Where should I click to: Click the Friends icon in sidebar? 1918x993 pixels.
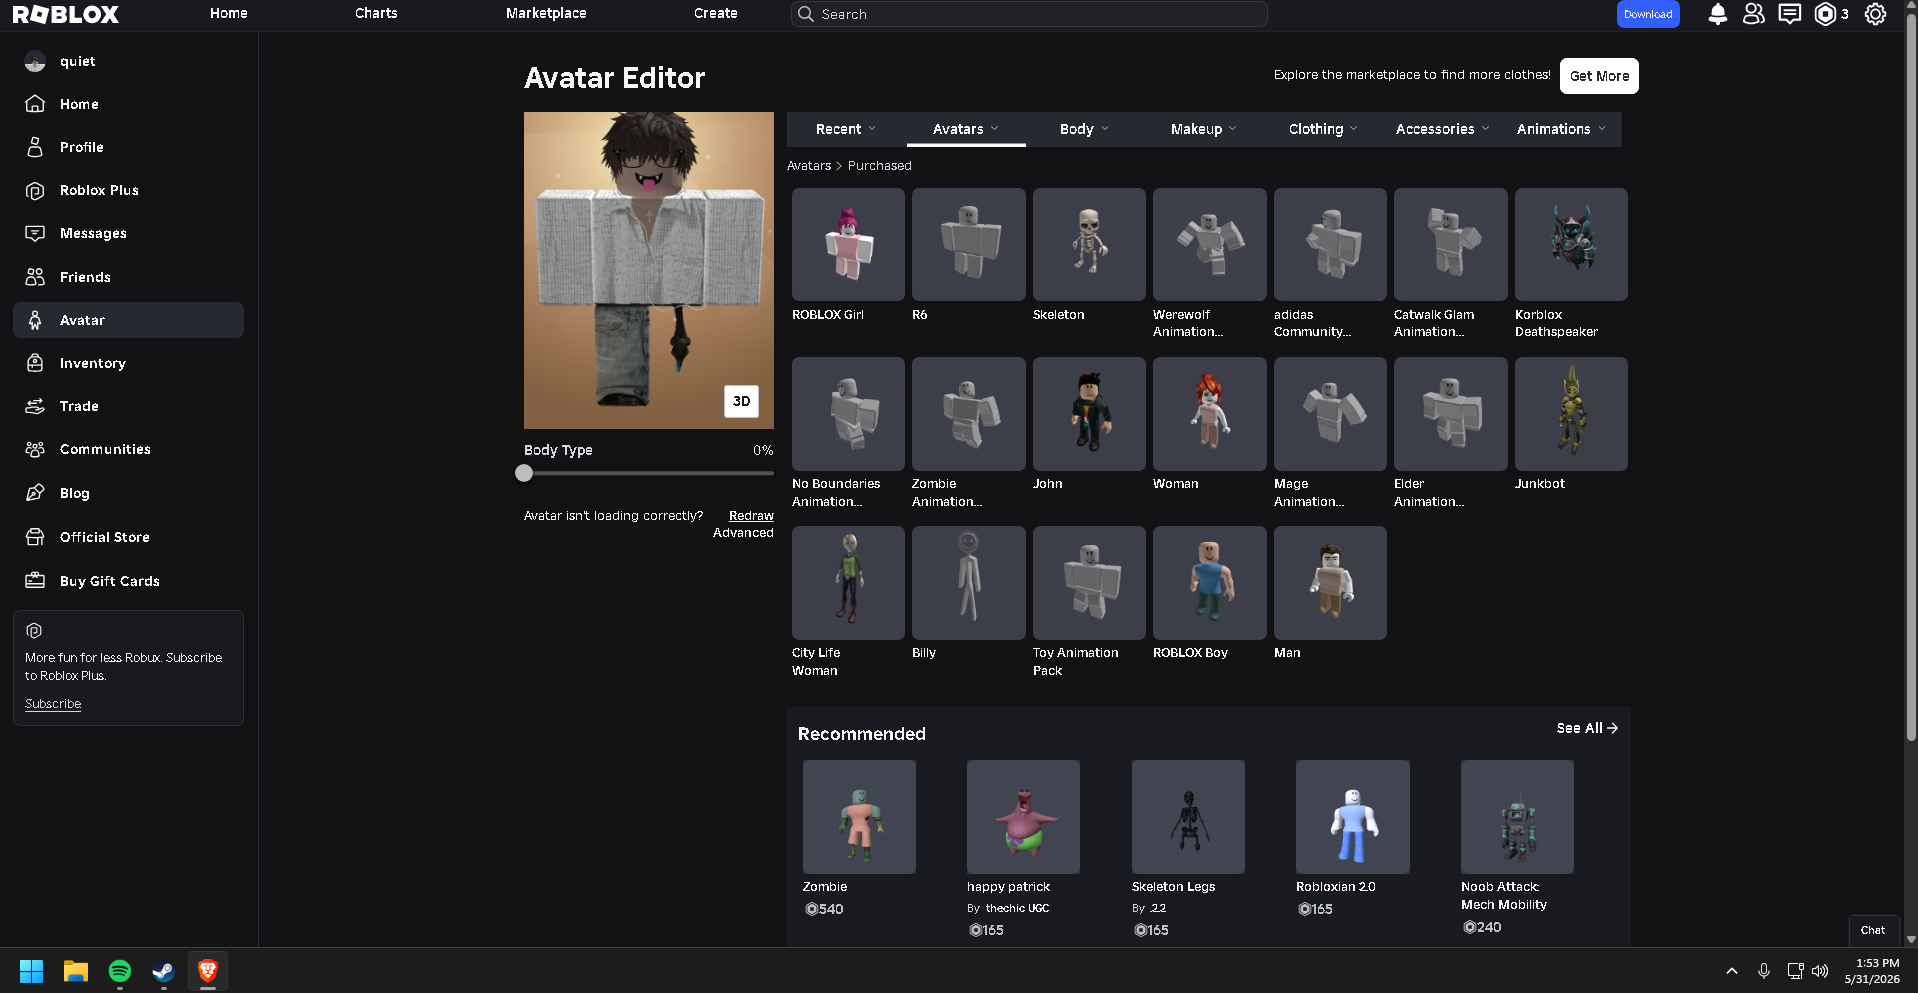(x=35, y=277)
